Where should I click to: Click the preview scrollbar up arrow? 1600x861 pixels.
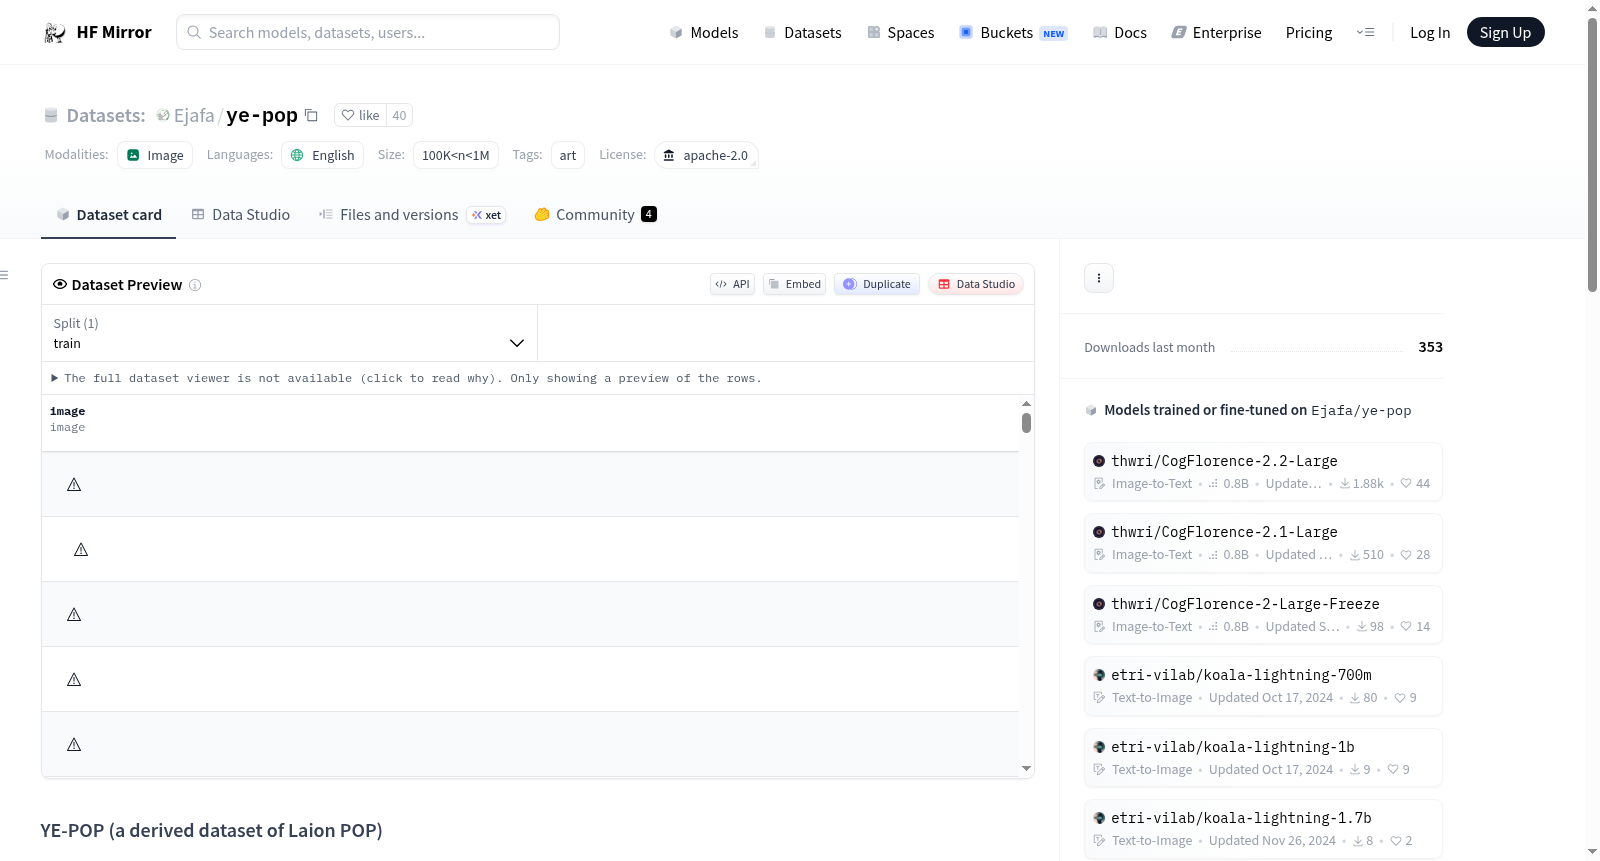pos(1026,404)
